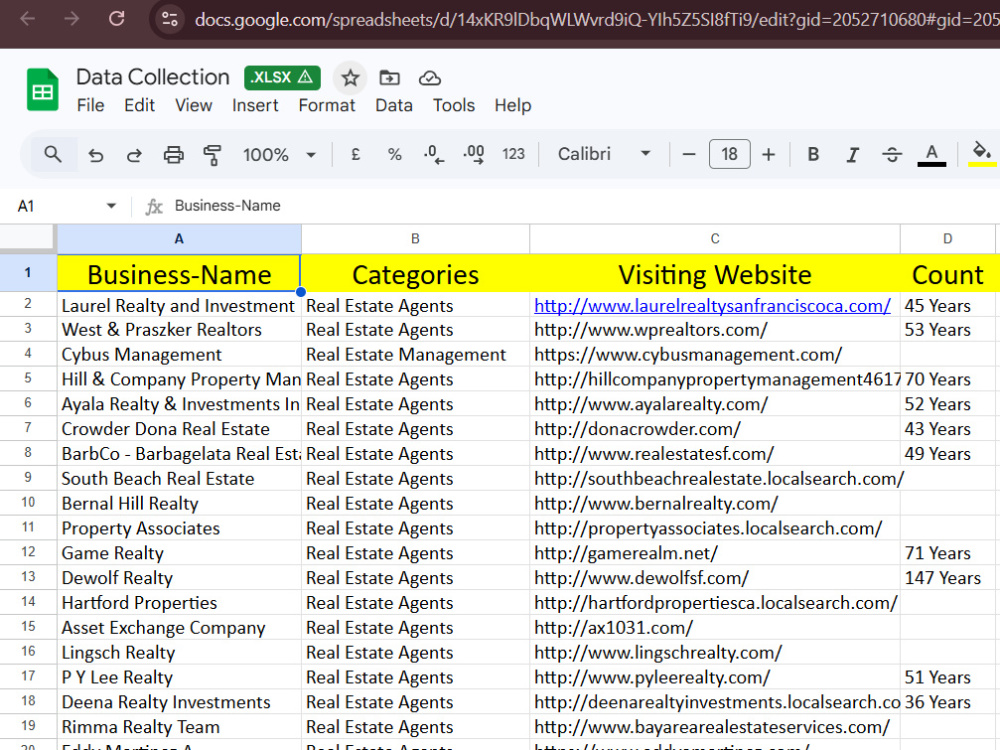Open the text colour picker
This screenshot has width=1000, height=750.
coord(931,154)
